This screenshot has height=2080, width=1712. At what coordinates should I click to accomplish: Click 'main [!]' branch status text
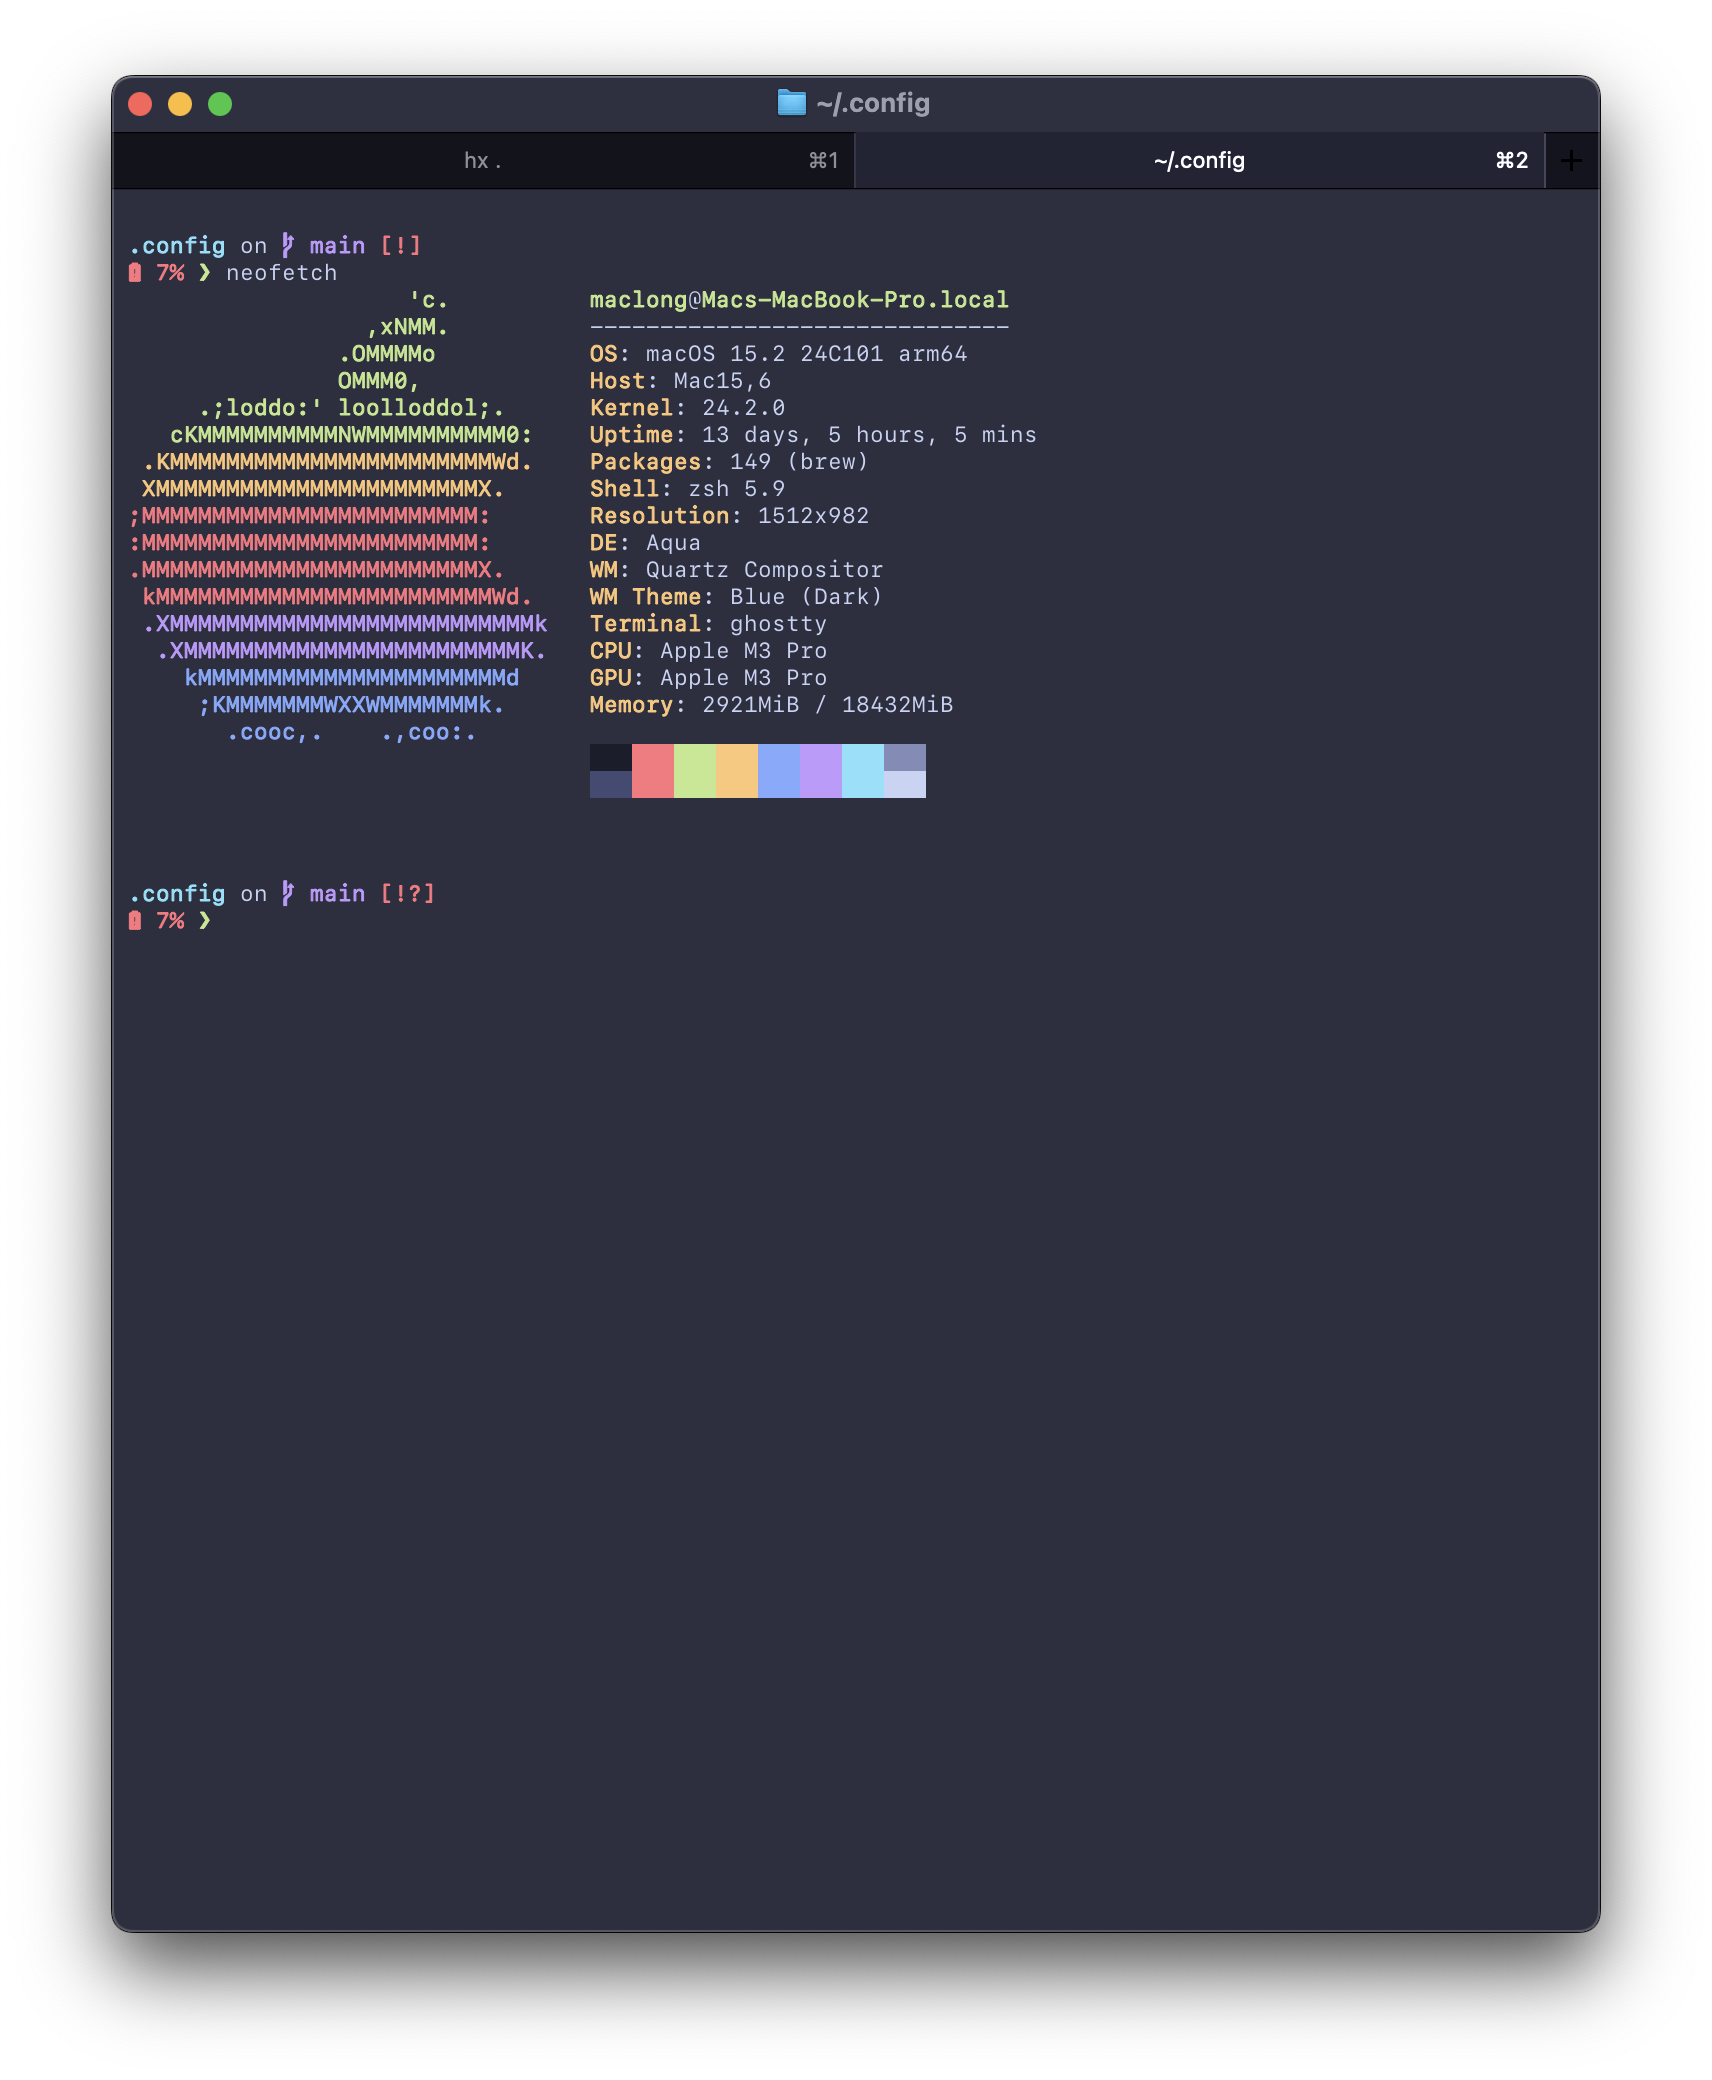point(365,245)
